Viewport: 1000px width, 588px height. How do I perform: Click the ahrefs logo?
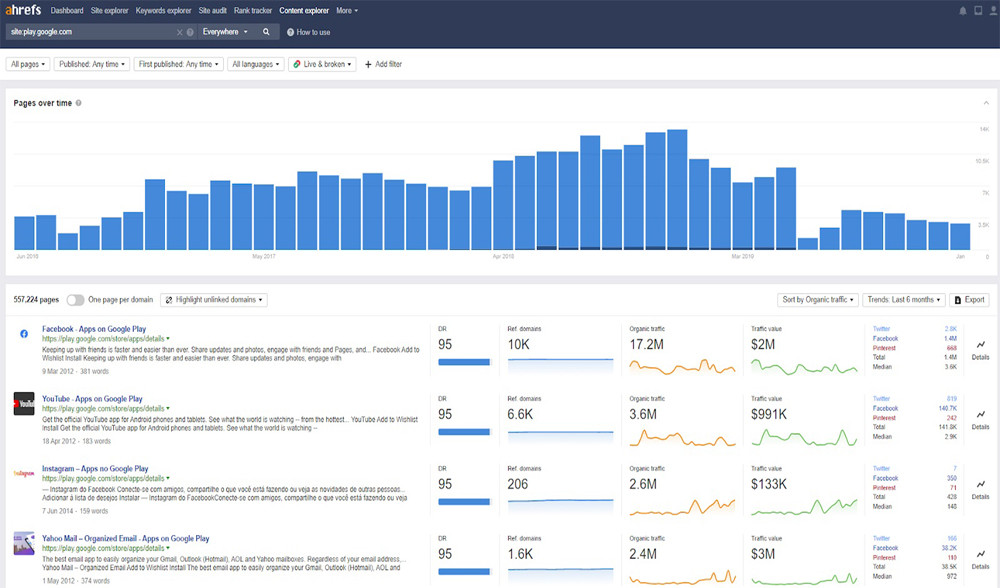click(23, 10)
